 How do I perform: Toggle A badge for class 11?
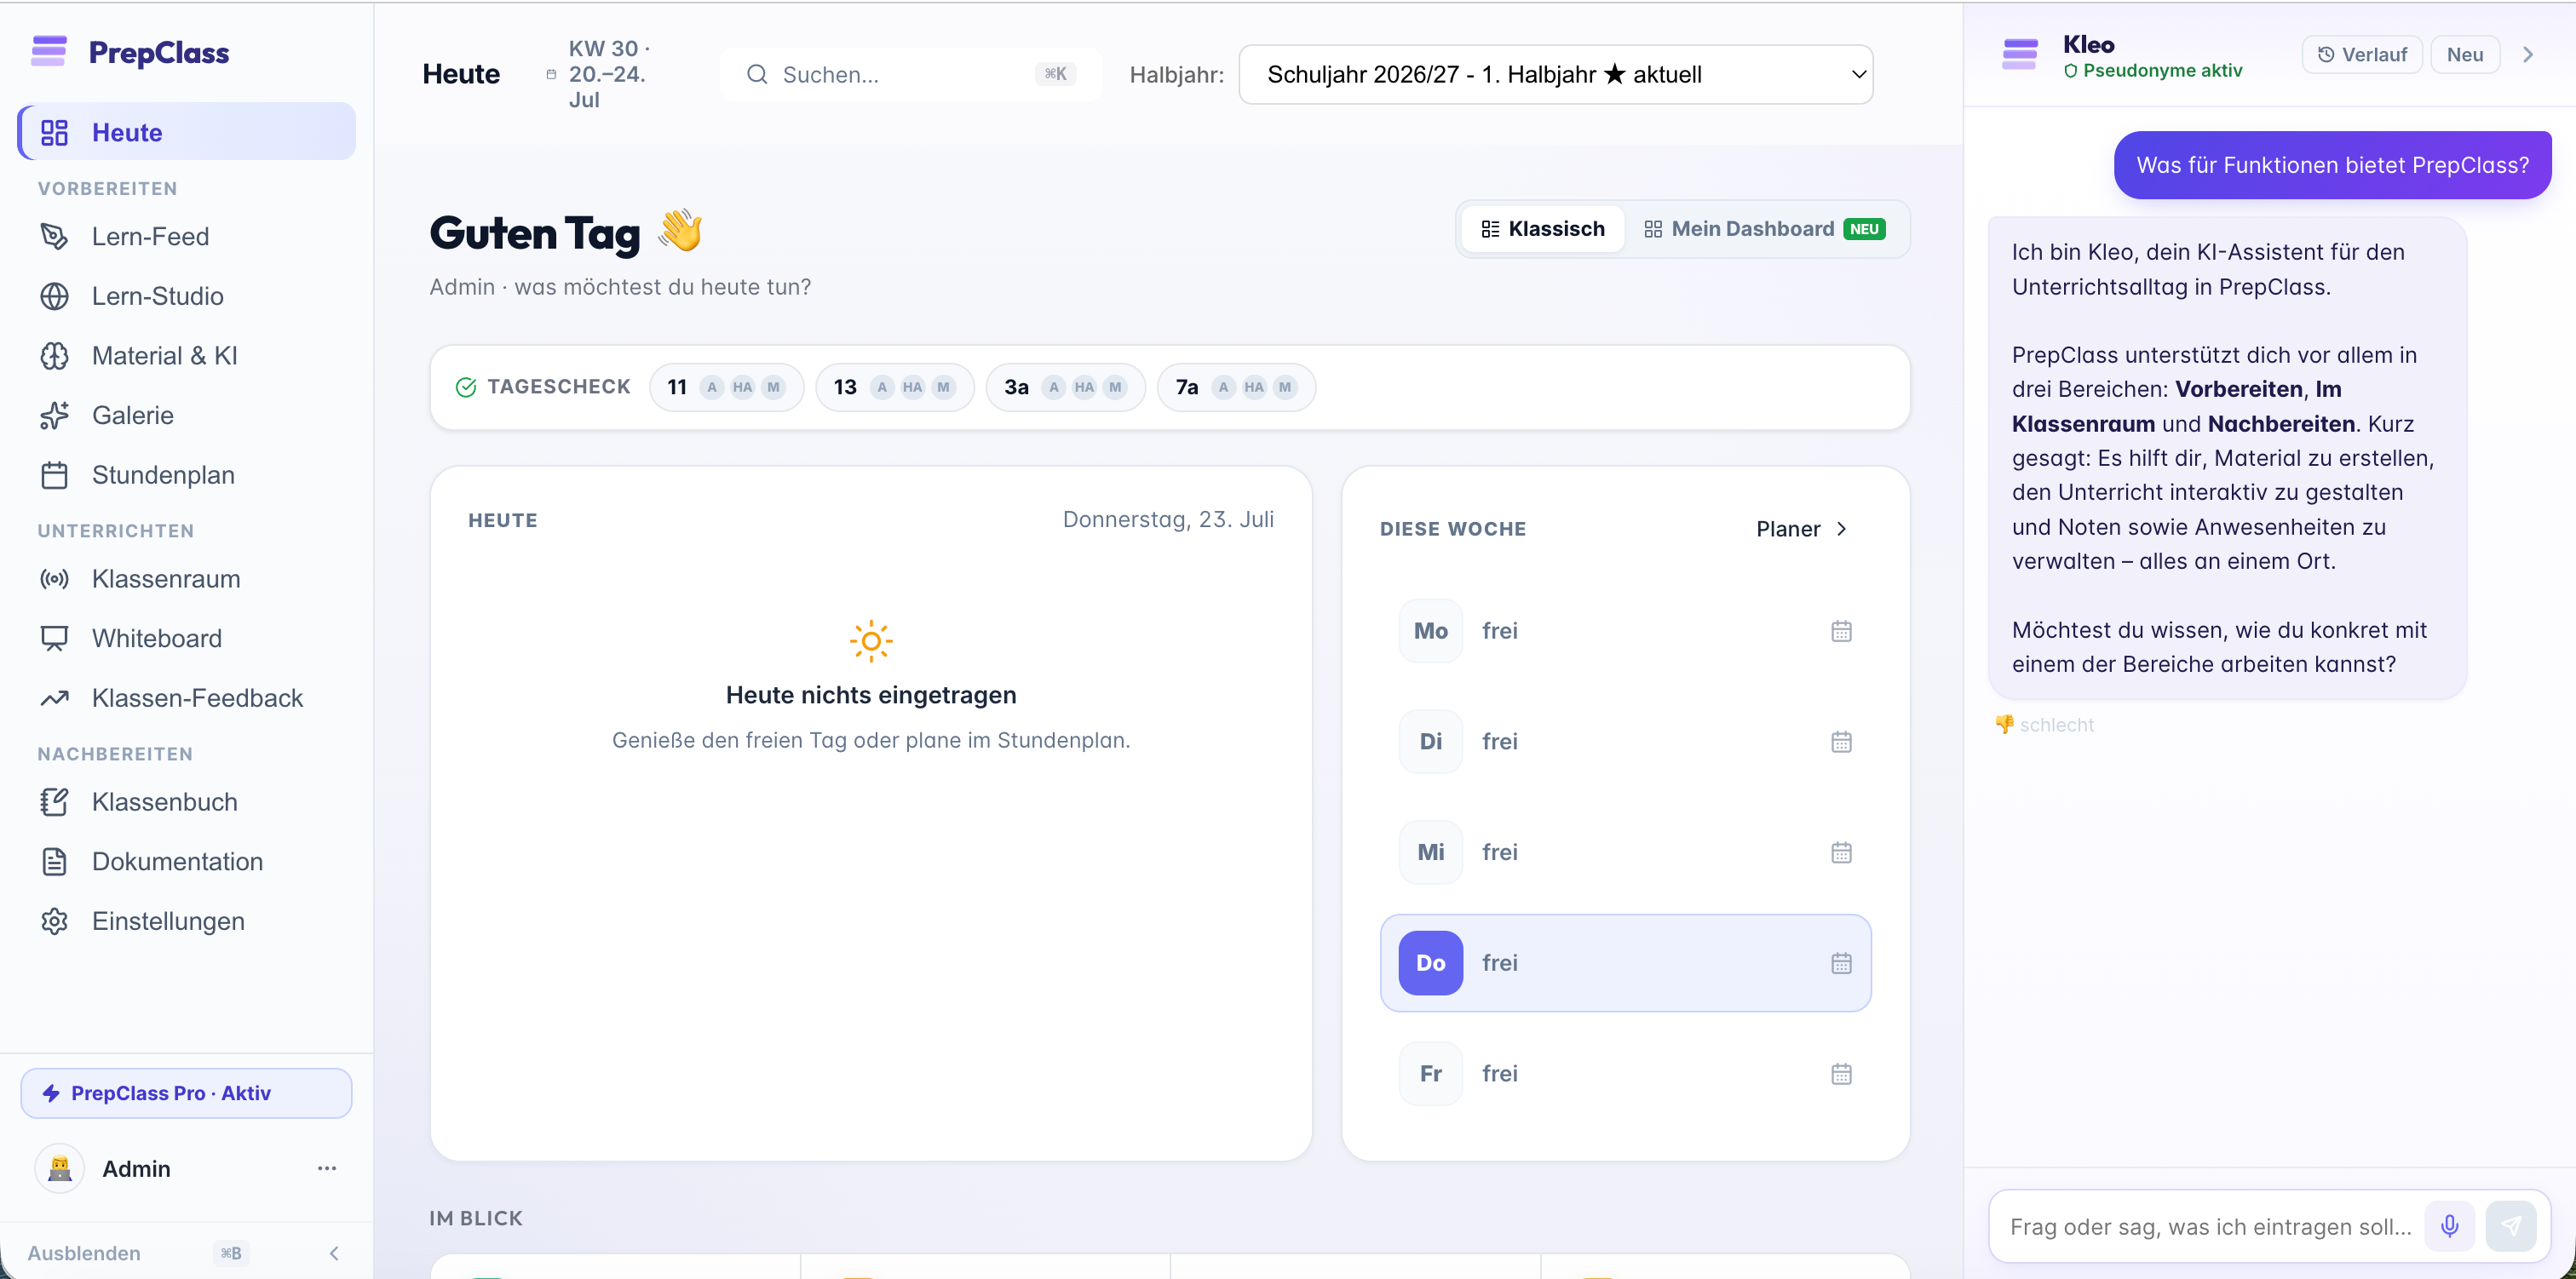[712, 387]
